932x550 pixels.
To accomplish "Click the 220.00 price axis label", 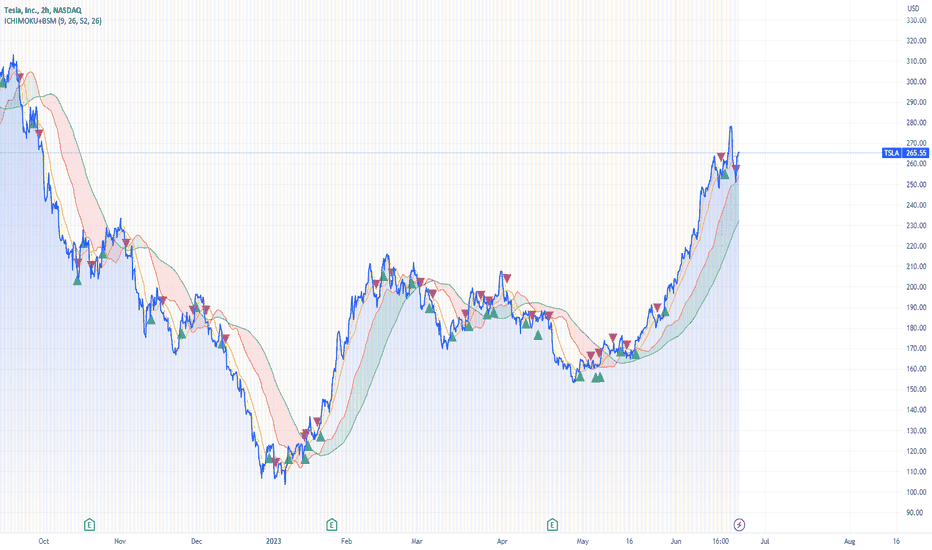I will pyautogui.click(x=916, y=246).
